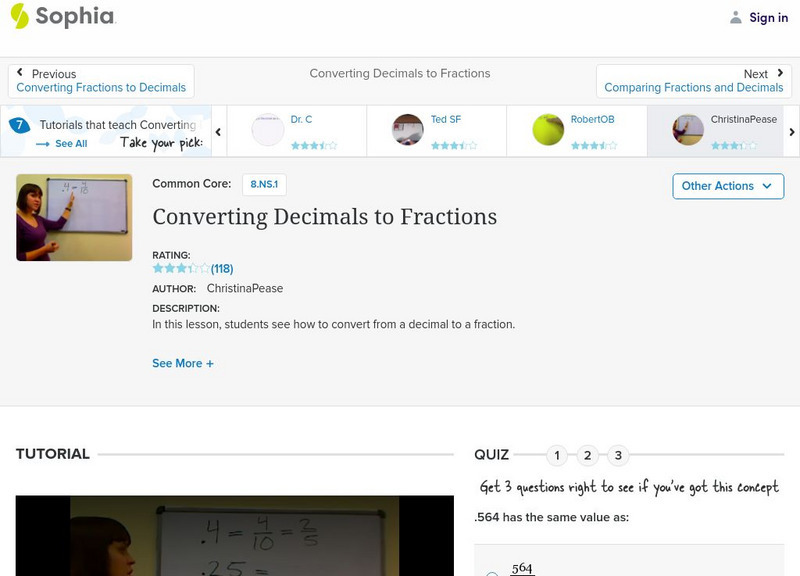Open RobertOB's tennis ball avatar
This screenshot has width=800, height=576.
[x=546, y=128]
